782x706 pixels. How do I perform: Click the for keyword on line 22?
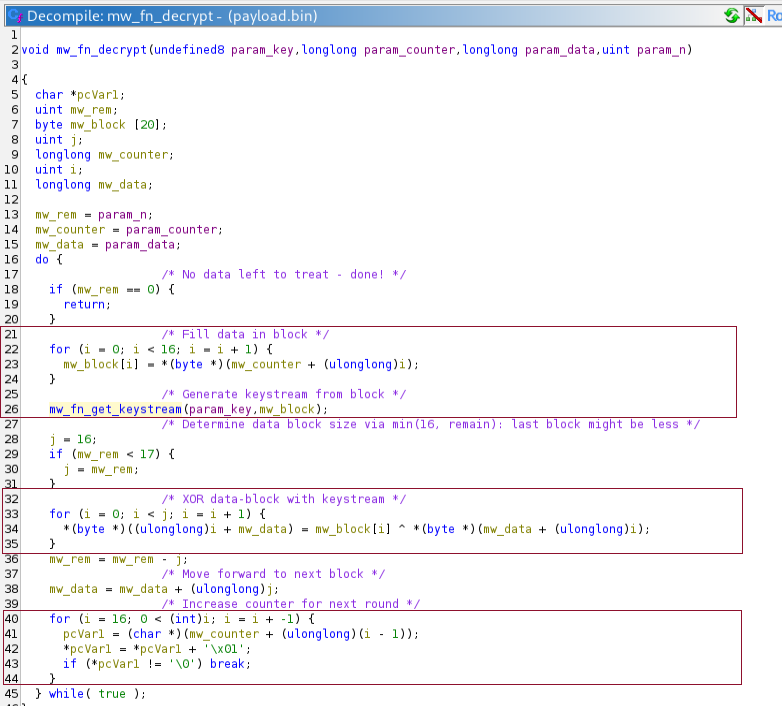[x=59, y=350]
